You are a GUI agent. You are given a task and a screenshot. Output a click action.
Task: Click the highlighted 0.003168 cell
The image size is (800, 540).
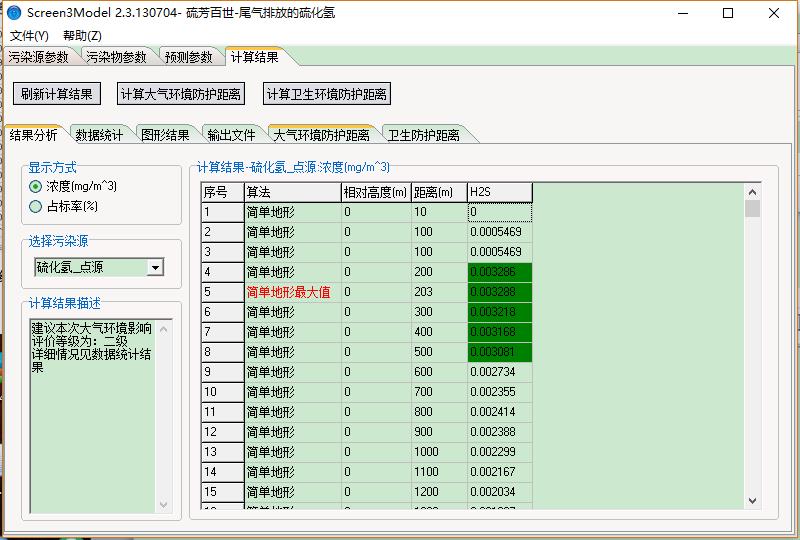coord(500,332)
